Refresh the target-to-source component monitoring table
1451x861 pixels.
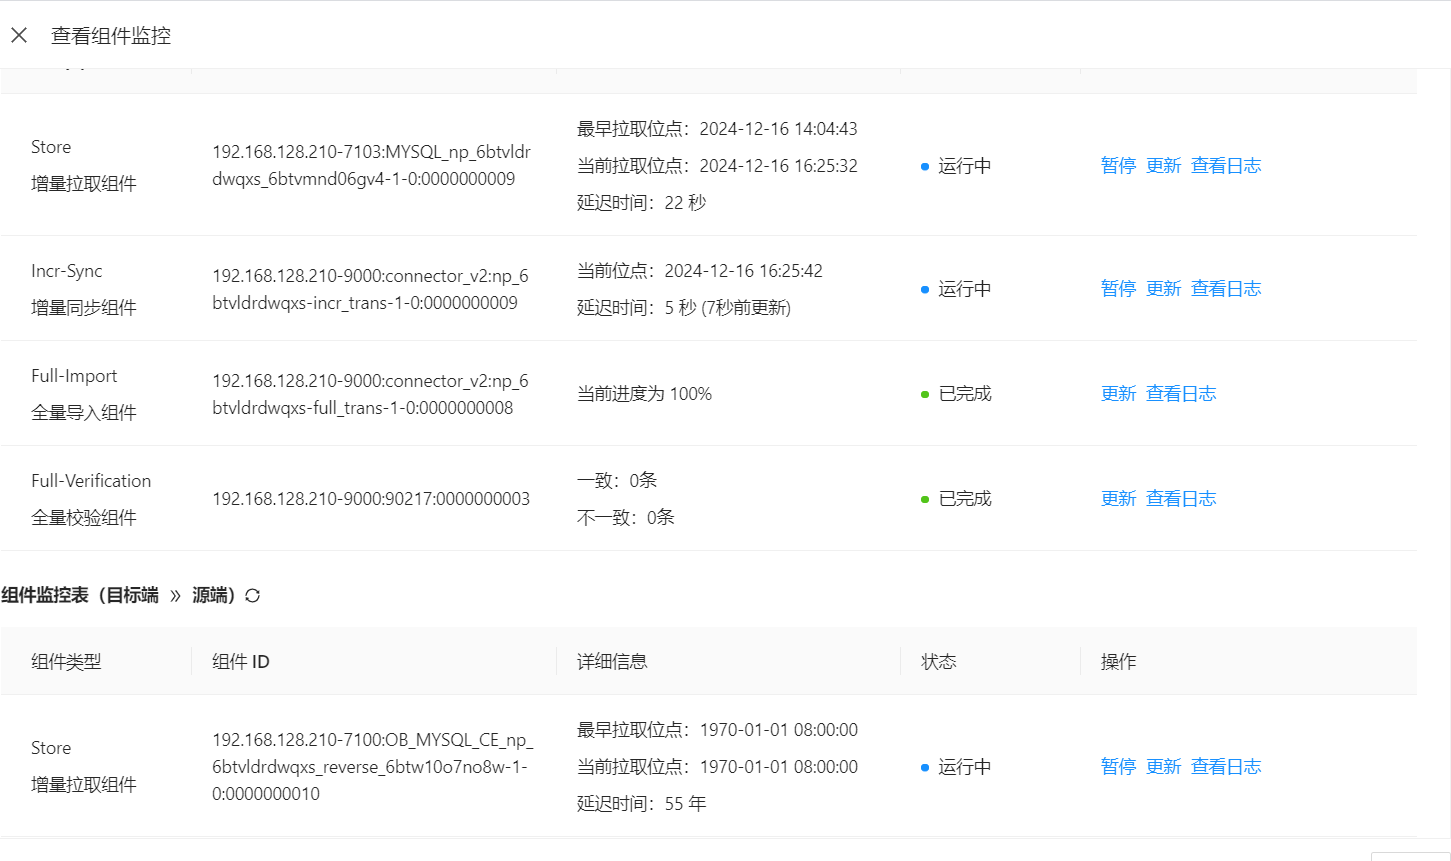click(253, 596)
